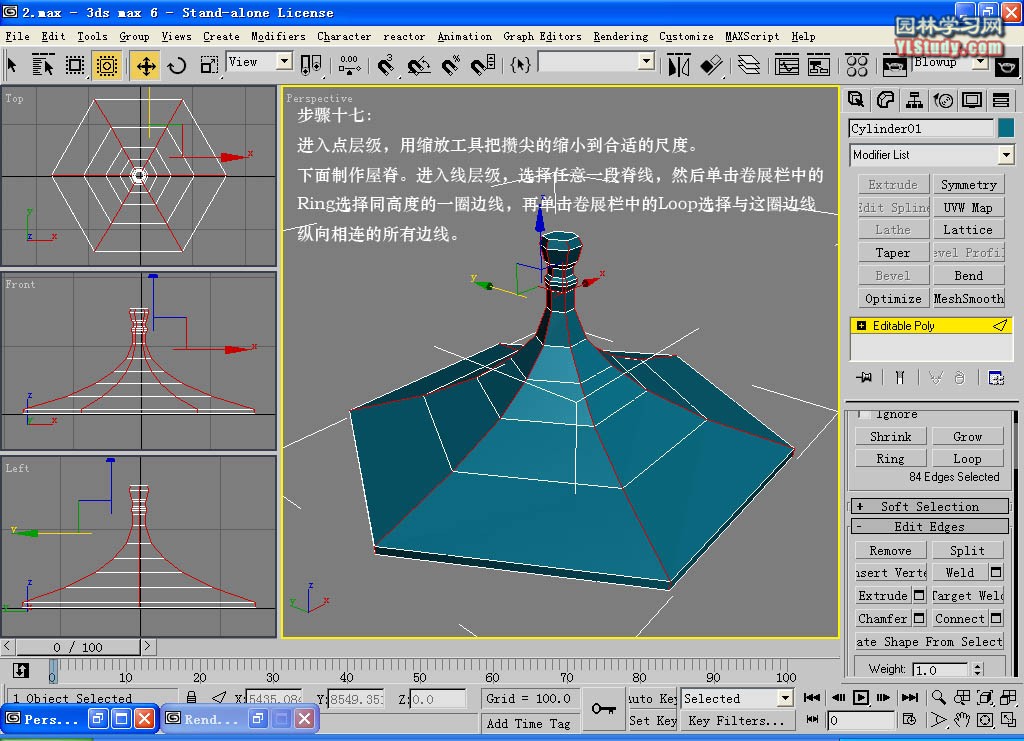Click the Select by Name toolbar icon
1024x741 pixels.
(43, 66)
